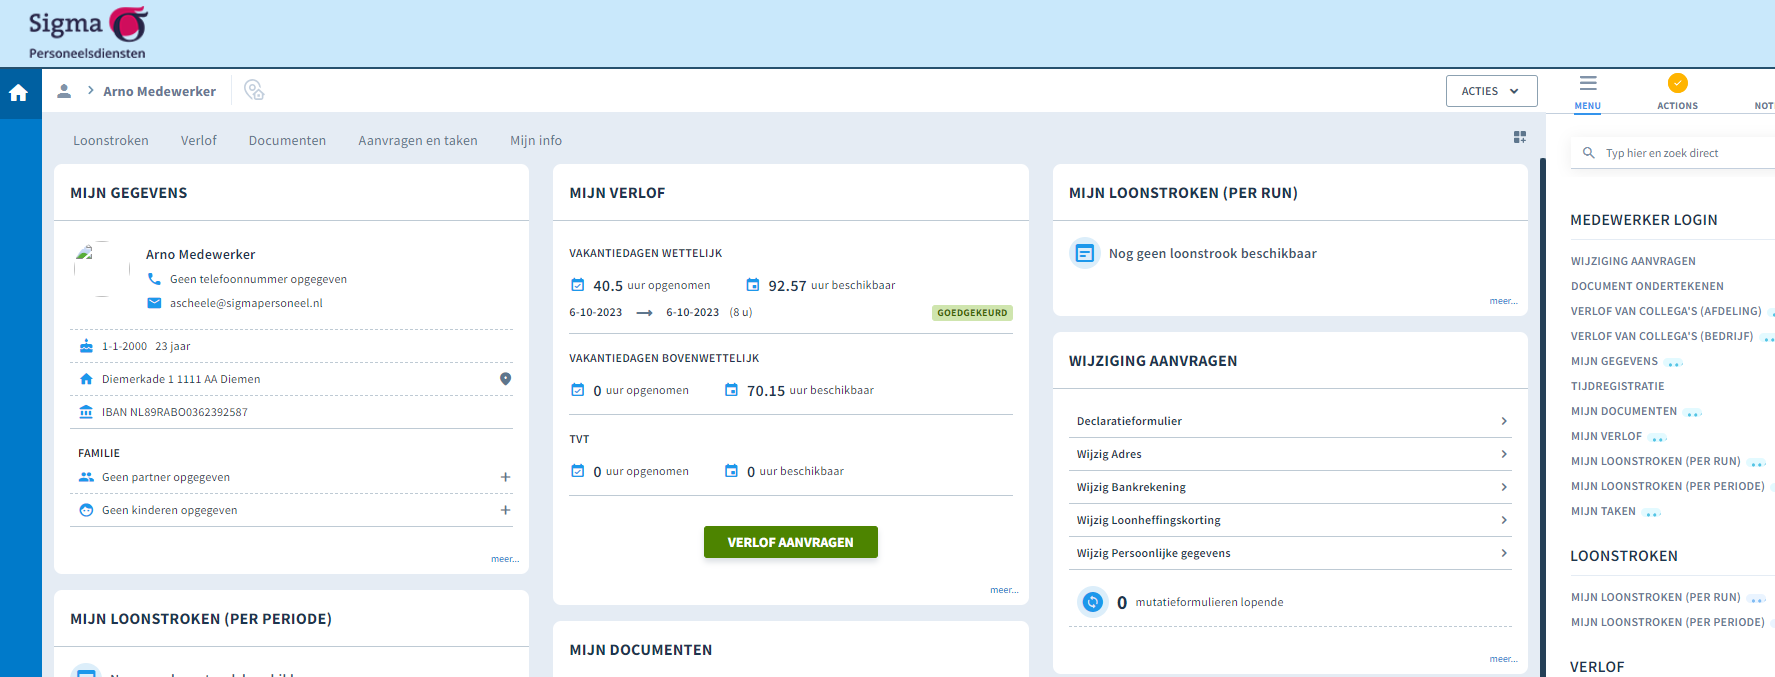Viewport: 1775px width, 677px height.
Task: Click the dashboard widget layout icon
Action: (x=1519, y=137)
